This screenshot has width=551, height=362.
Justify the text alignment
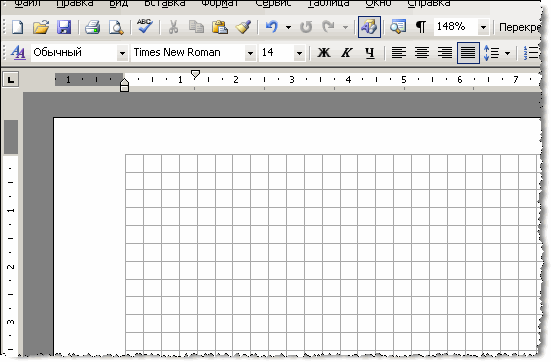[468, 53]
